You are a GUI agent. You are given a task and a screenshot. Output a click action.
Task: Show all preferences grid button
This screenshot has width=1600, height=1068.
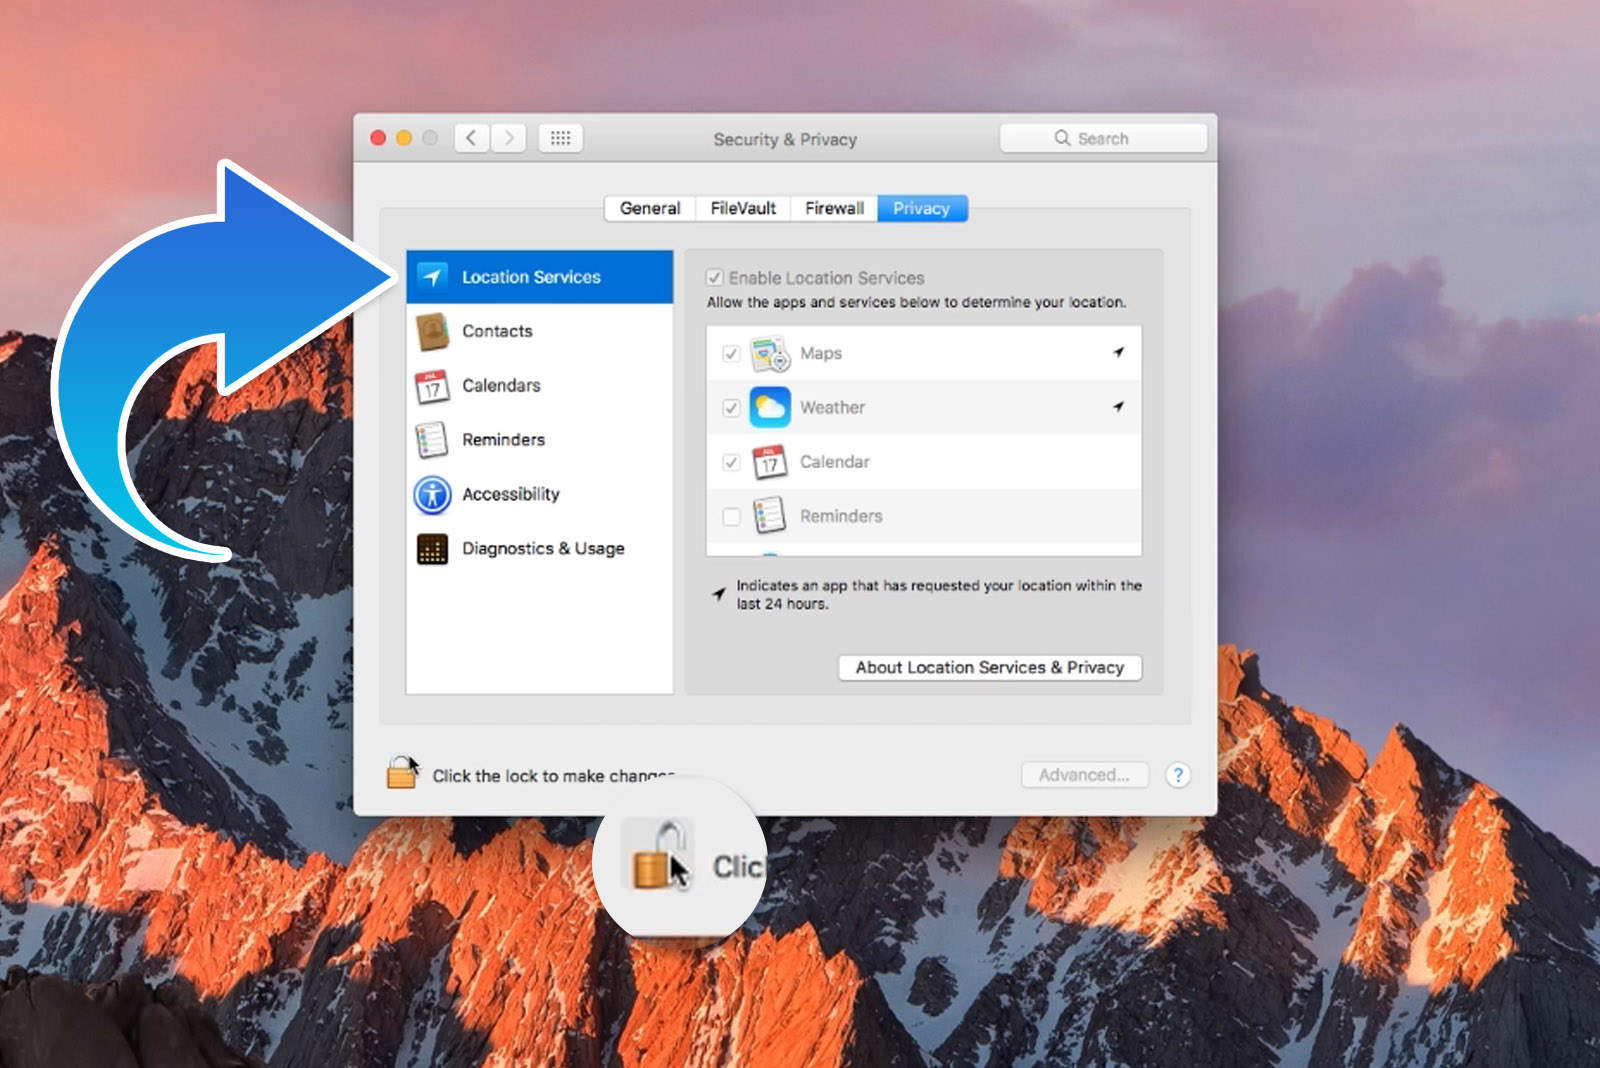[x=560, y=138]
